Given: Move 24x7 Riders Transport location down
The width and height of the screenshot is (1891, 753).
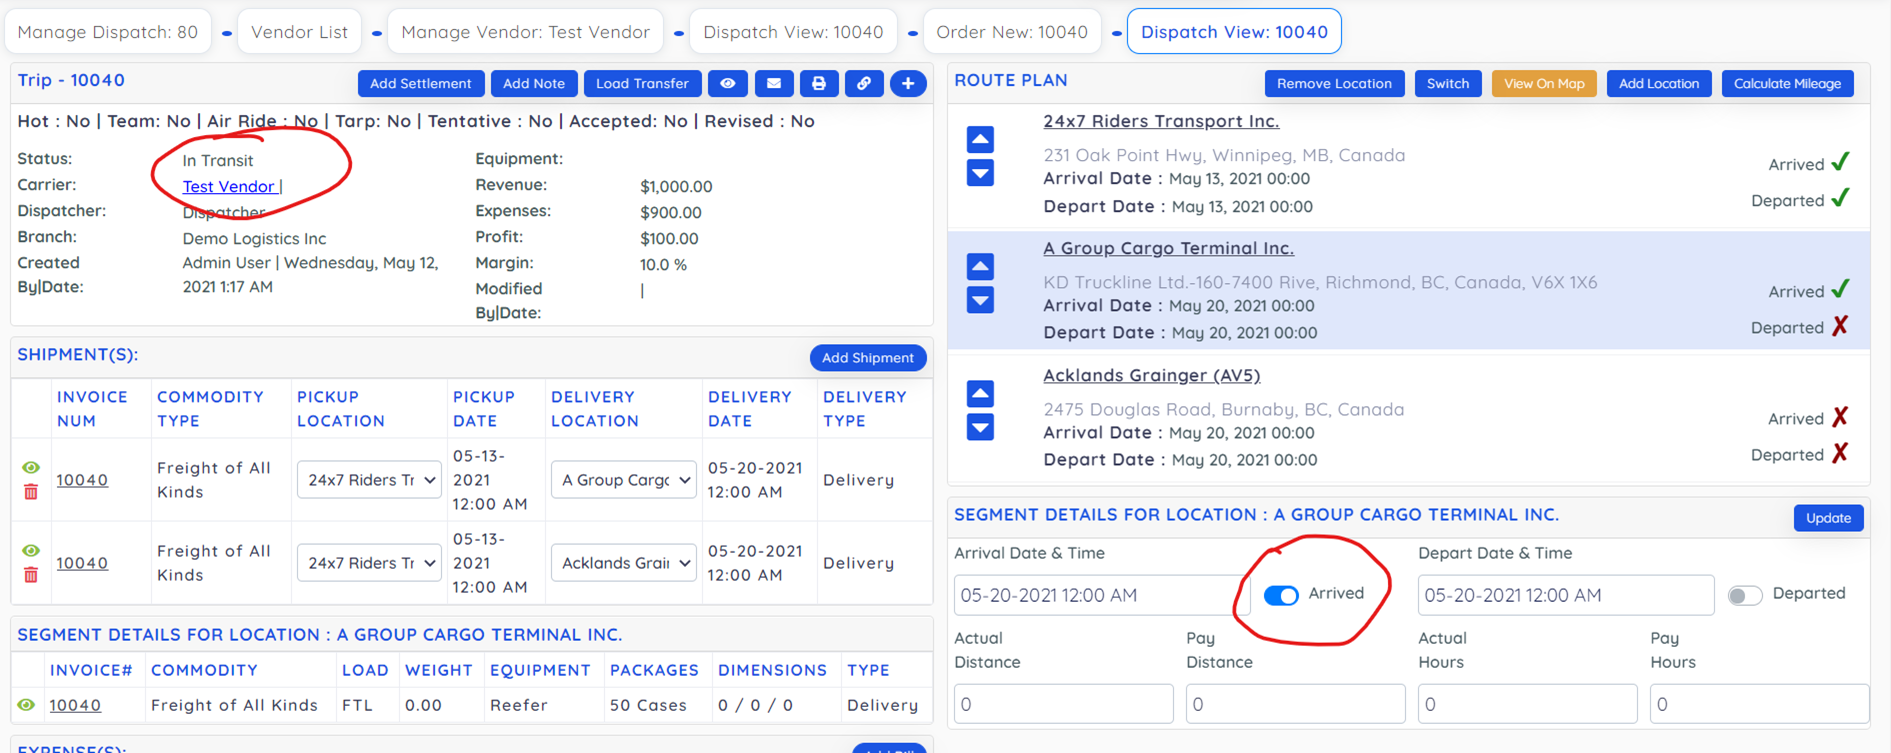Looking at the screenshot, I should [980, 174].
